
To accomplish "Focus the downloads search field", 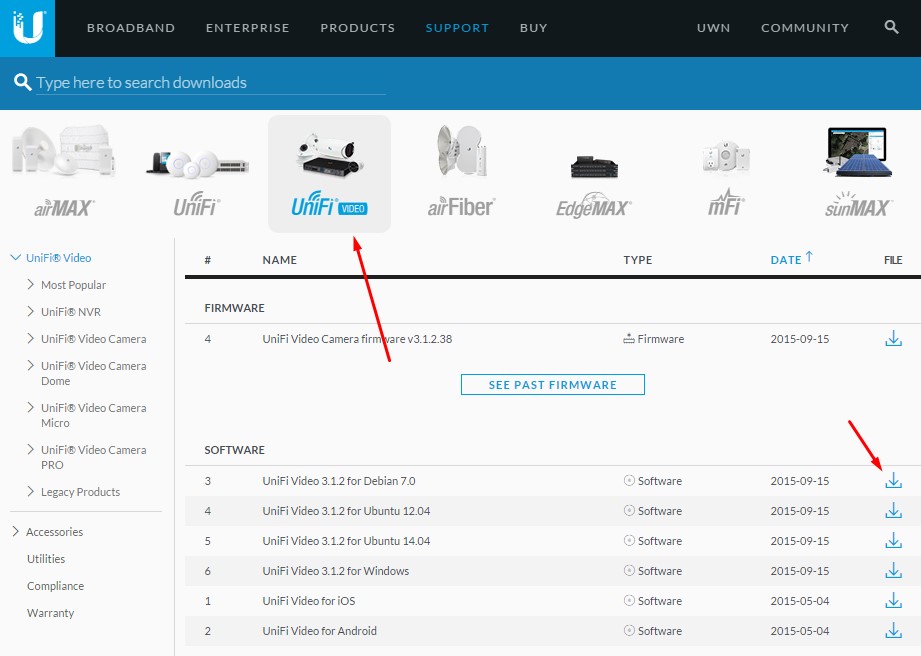I will [x=211, y=82].
